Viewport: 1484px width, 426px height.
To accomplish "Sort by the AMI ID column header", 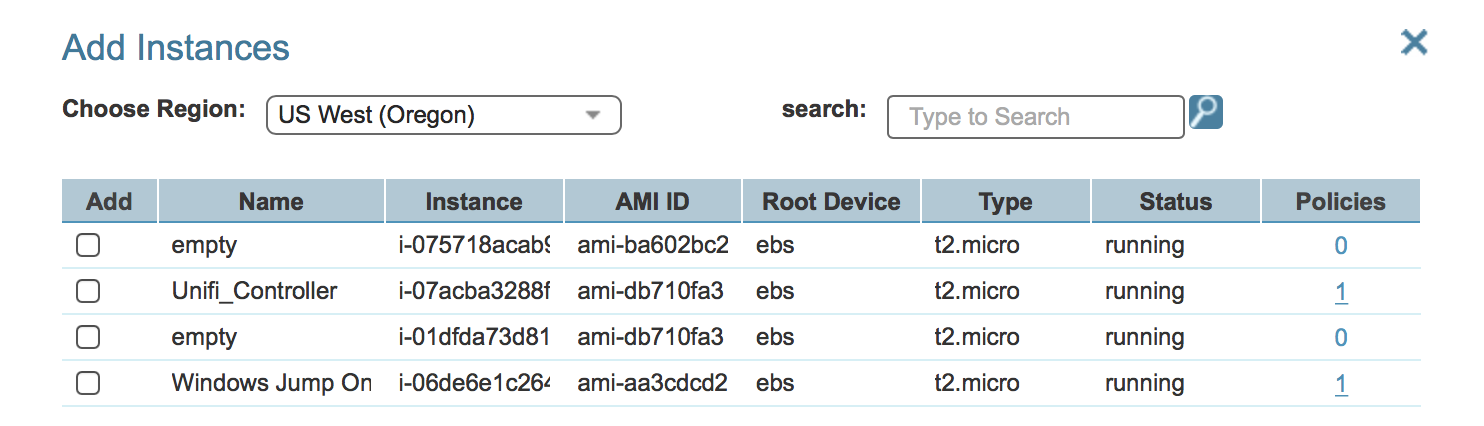I will tap(652, 201).
